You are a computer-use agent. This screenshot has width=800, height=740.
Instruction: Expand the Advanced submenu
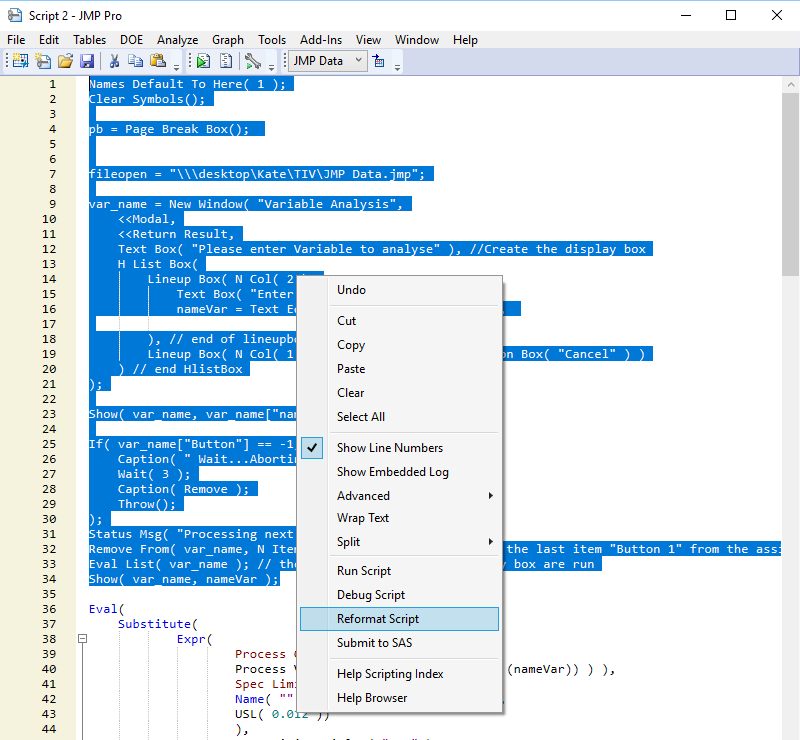[399, 496]
